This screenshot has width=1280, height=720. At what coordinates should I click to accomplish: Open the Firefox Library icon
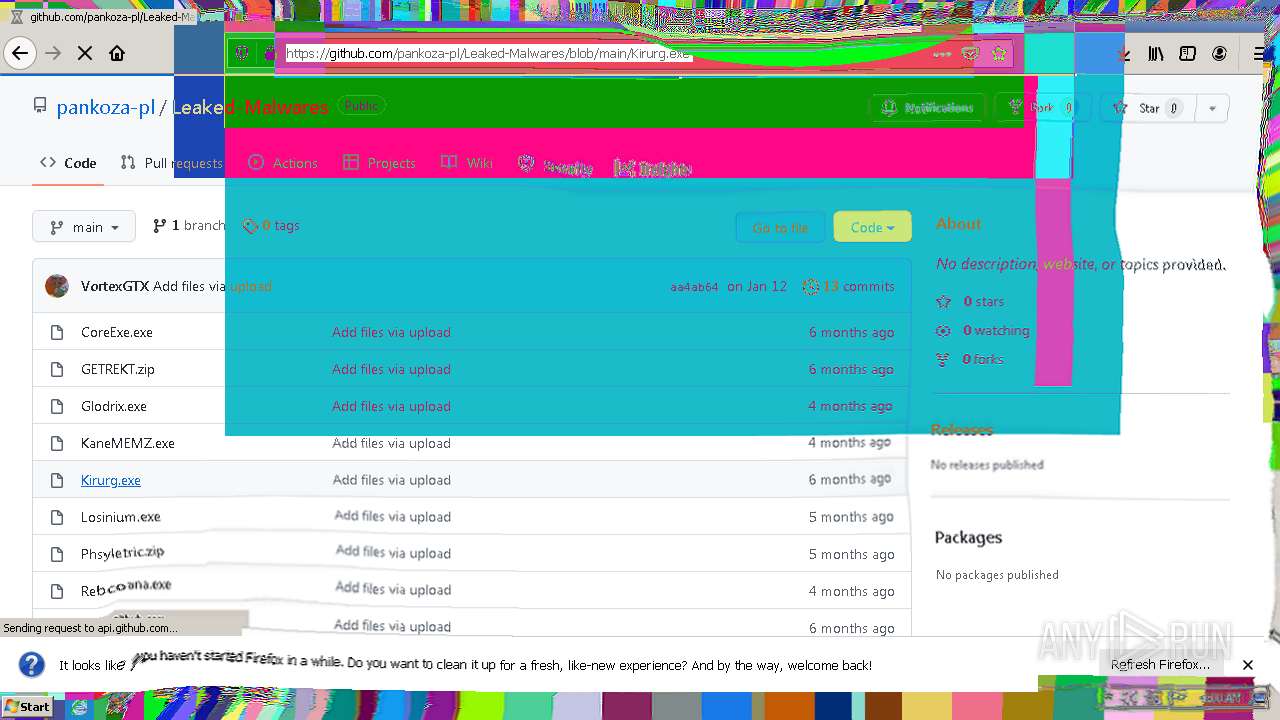(1156, 54)
